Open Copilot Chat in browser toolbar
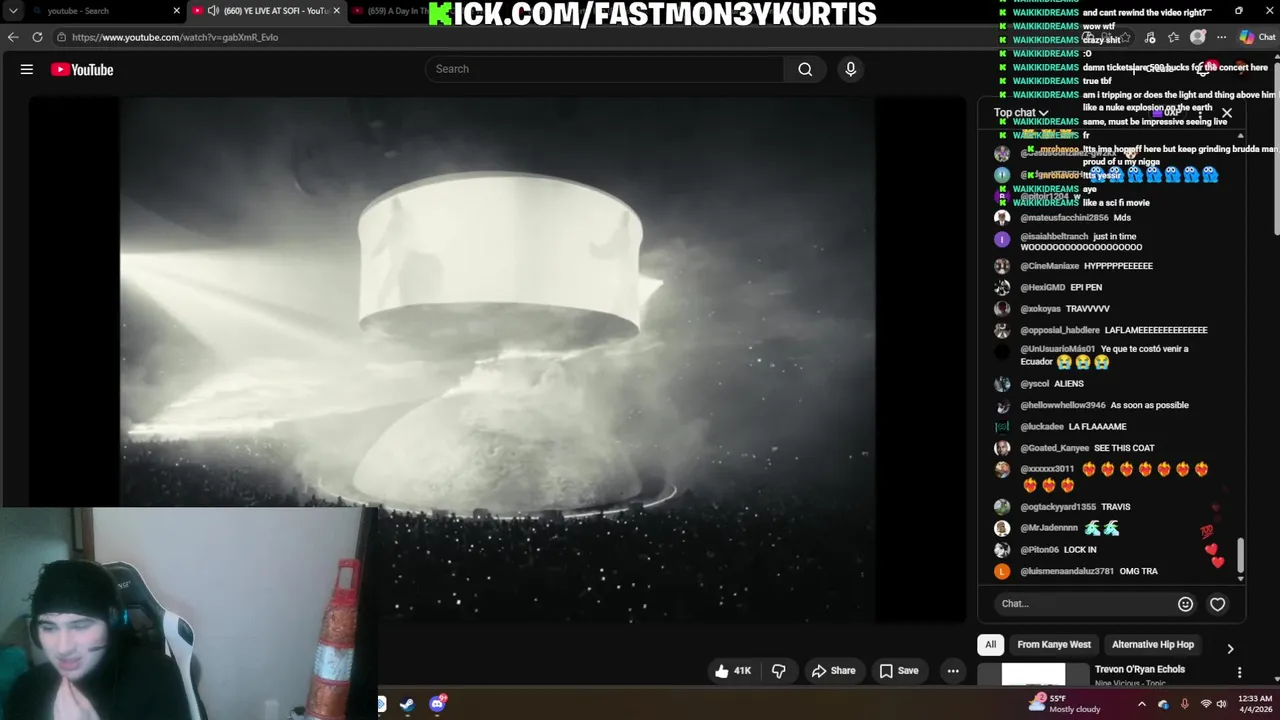 1257,37
